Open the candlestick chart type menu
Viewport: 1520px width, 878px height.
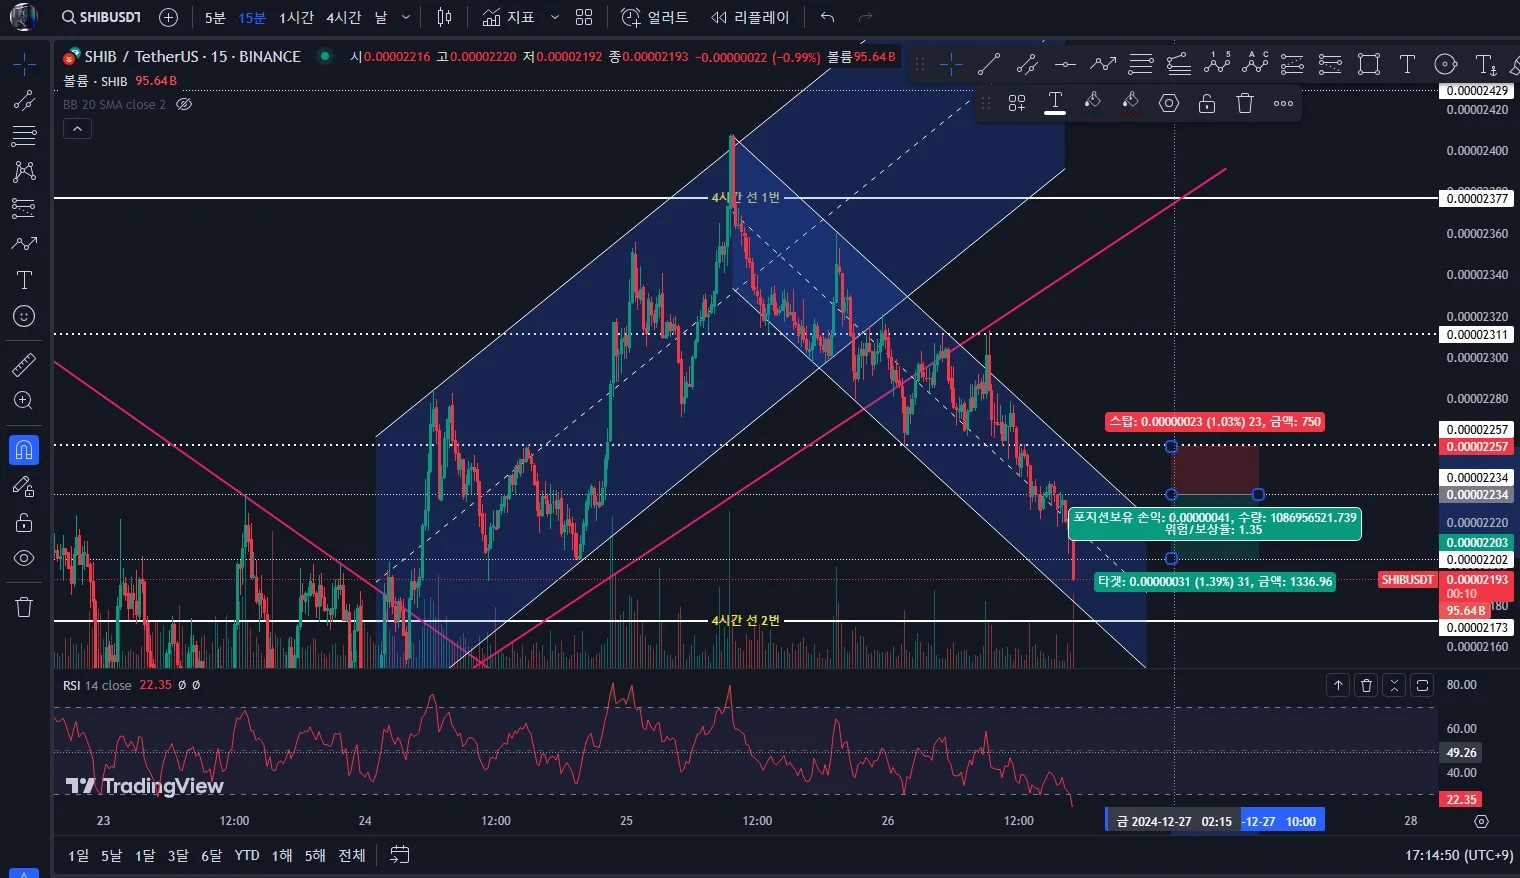445,17
